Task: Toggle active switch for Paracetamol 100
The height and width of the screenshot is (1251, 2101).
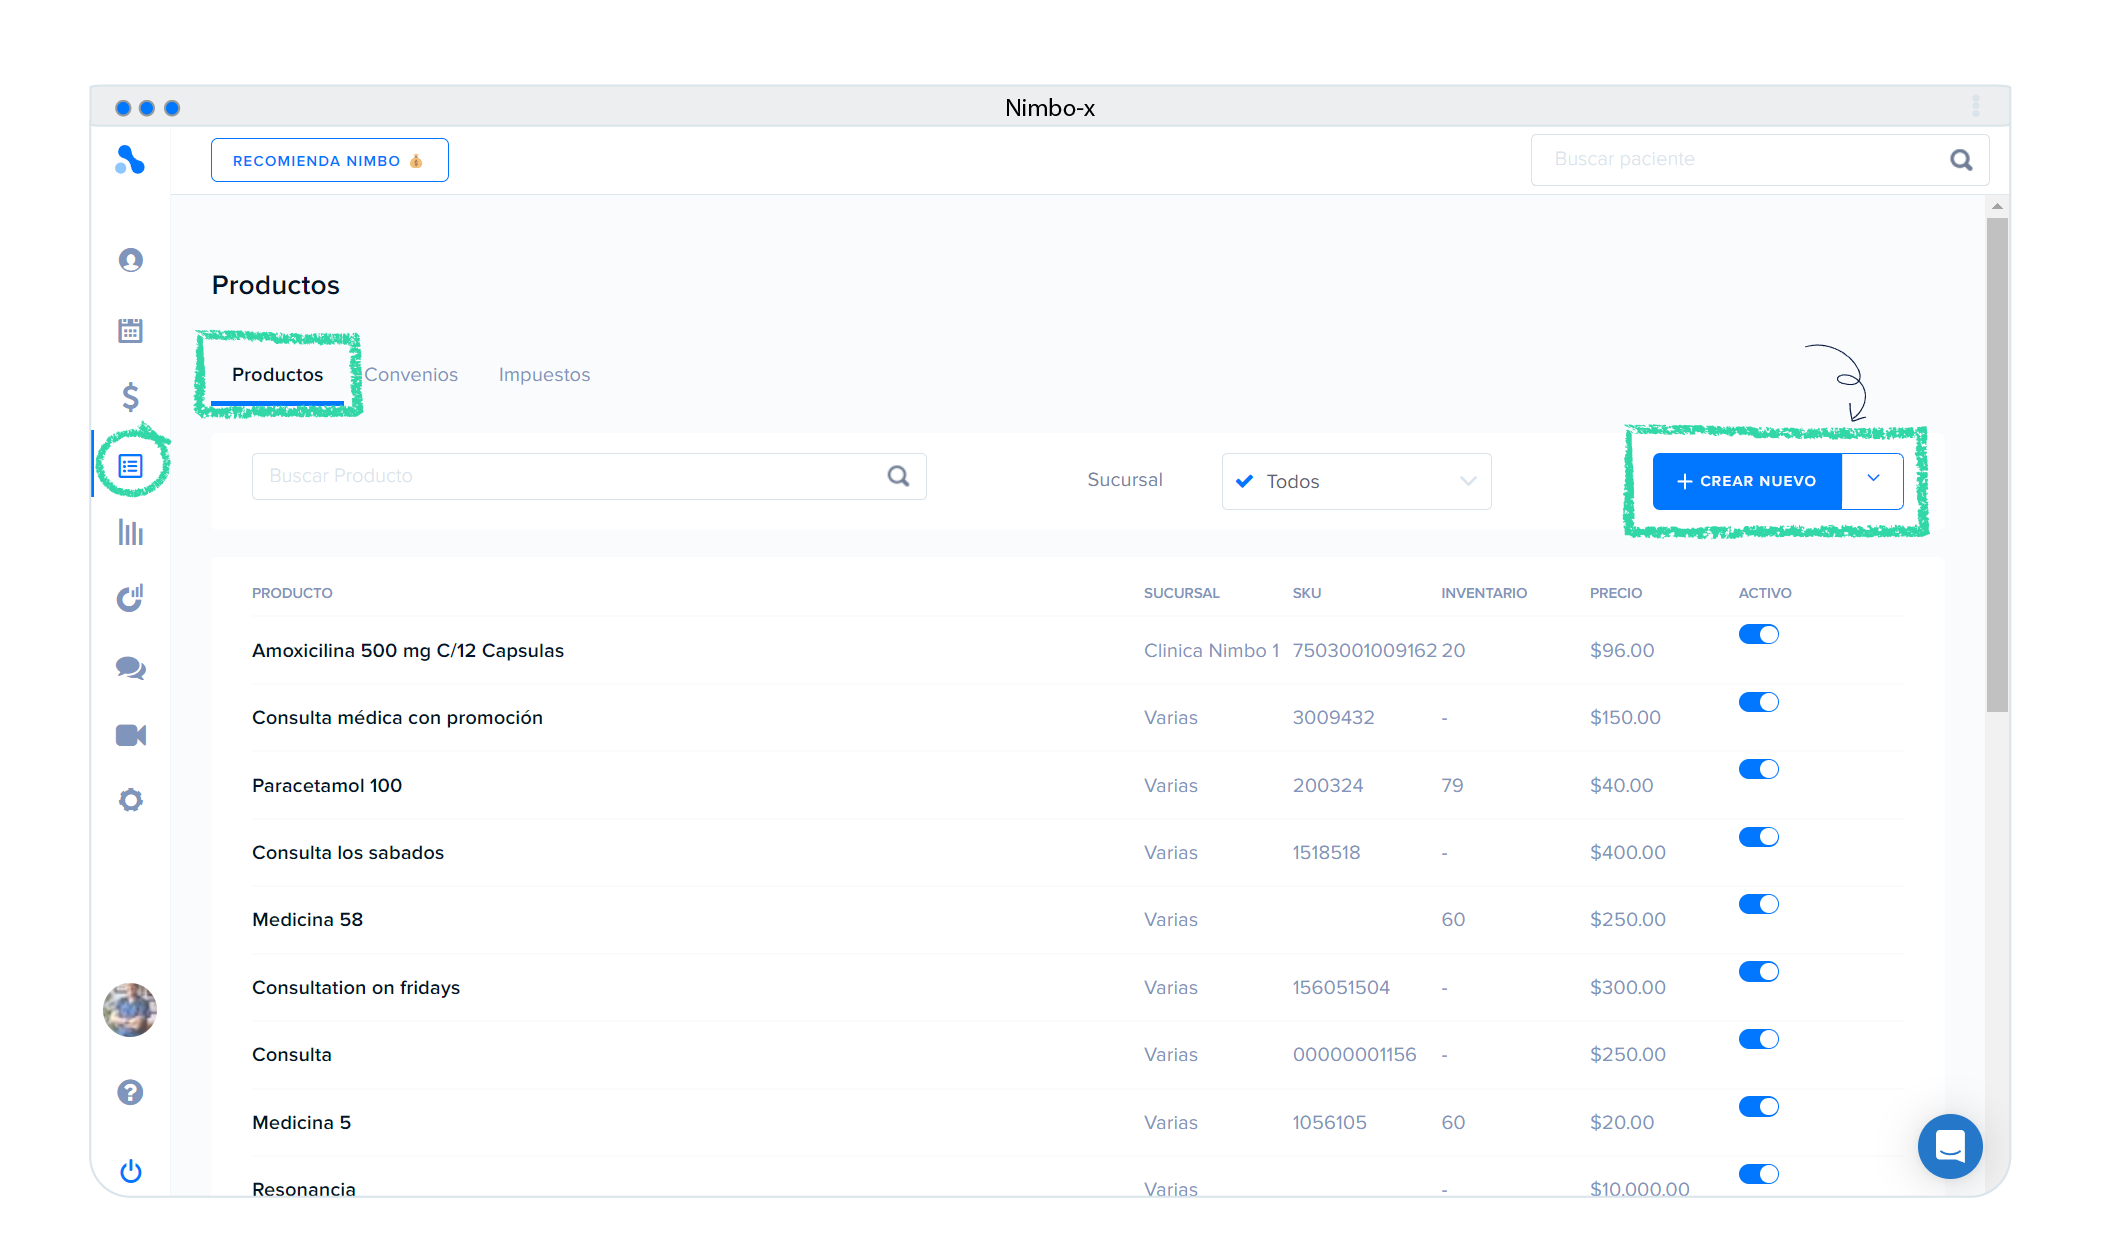Action: pyautogui.click(x=1758, y=769)
